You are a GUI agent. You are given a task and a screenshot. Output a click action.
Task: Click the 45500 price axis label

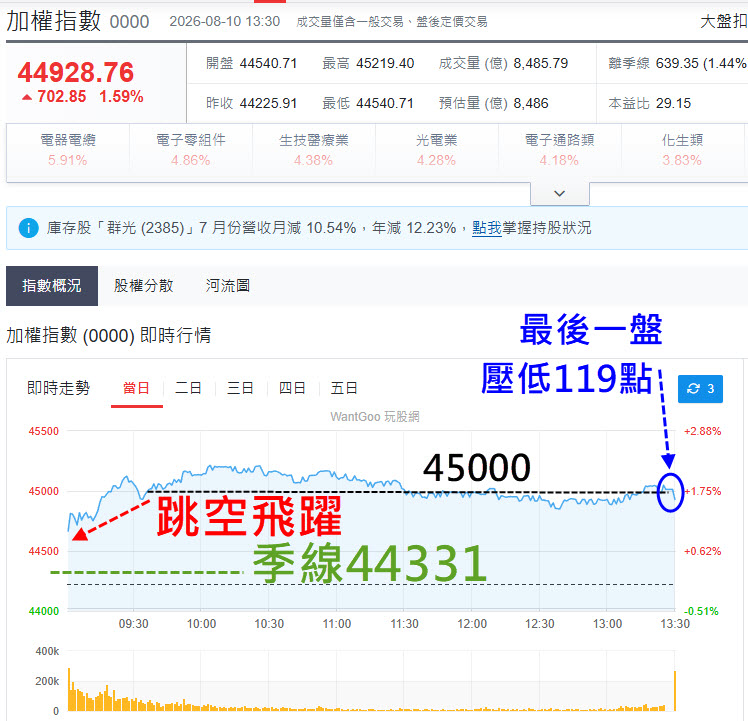(43, 431)
